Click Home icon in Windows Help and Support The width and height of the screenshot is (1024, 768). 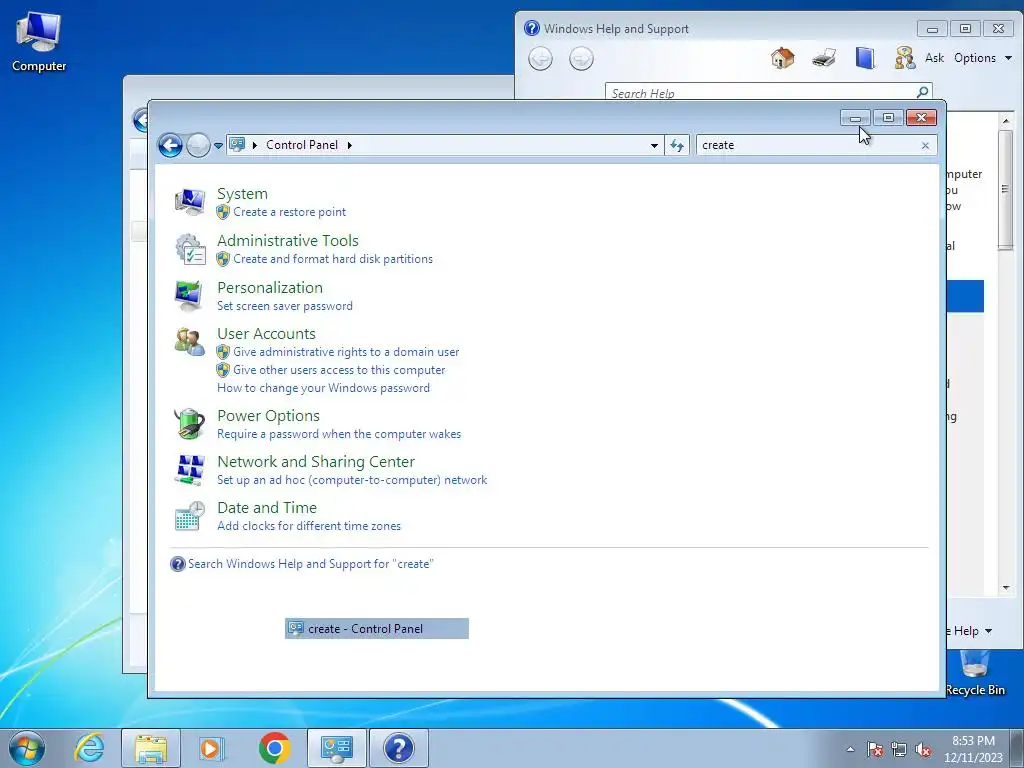click(782, 58)
